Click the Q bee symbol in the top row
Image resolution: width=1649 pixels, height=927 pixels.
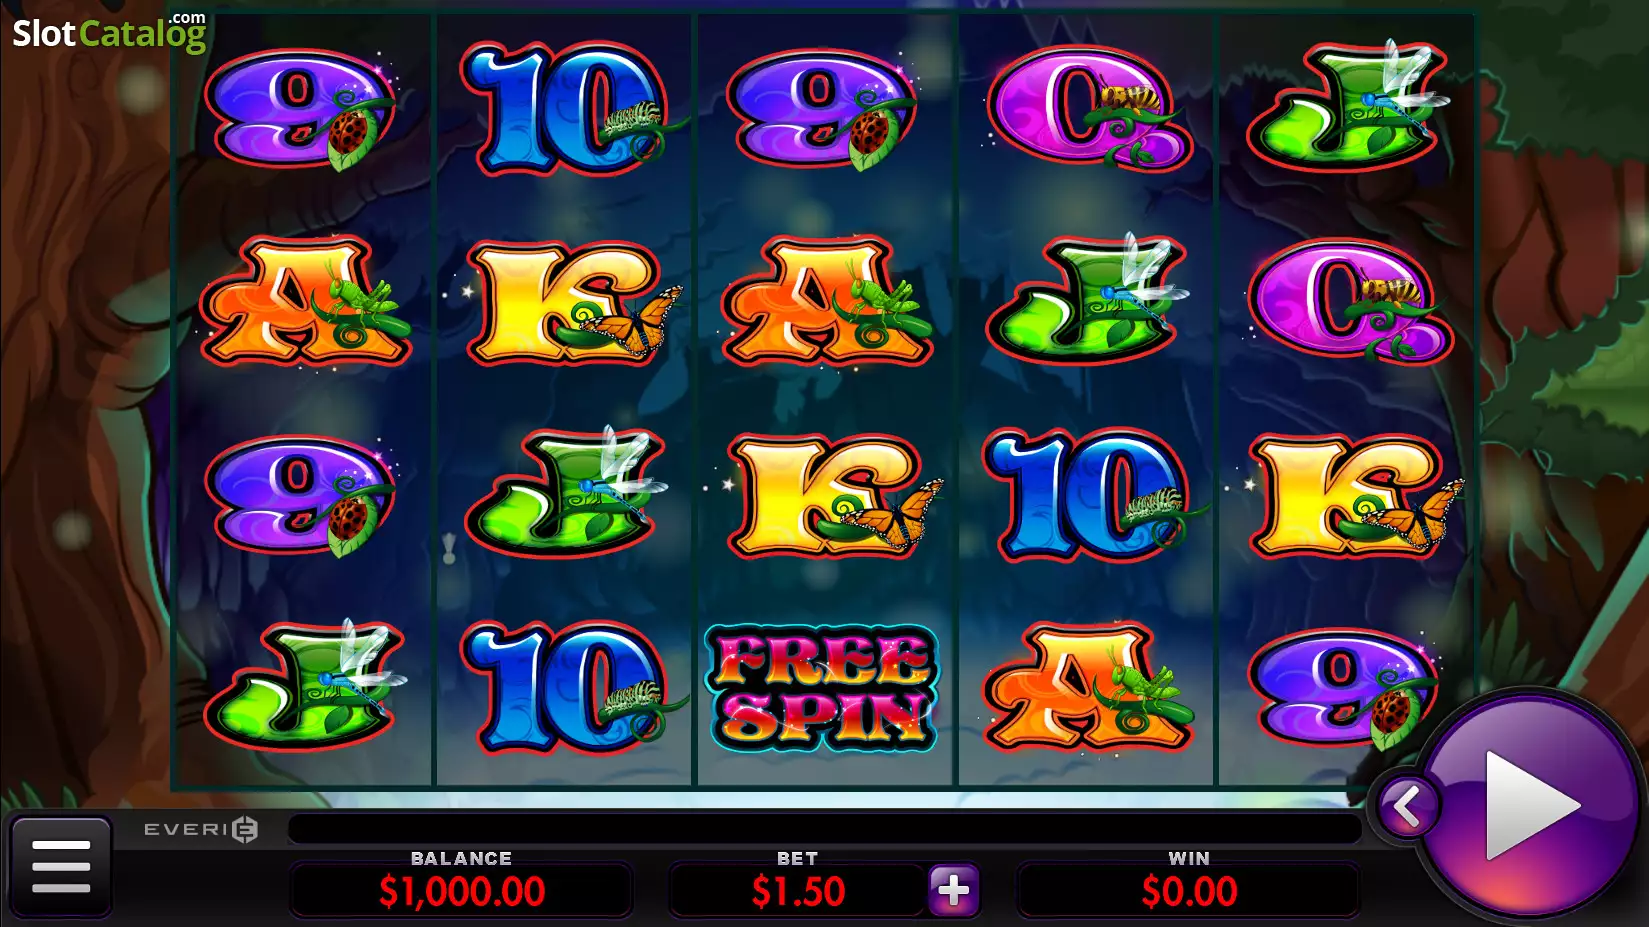(1088, 108)
